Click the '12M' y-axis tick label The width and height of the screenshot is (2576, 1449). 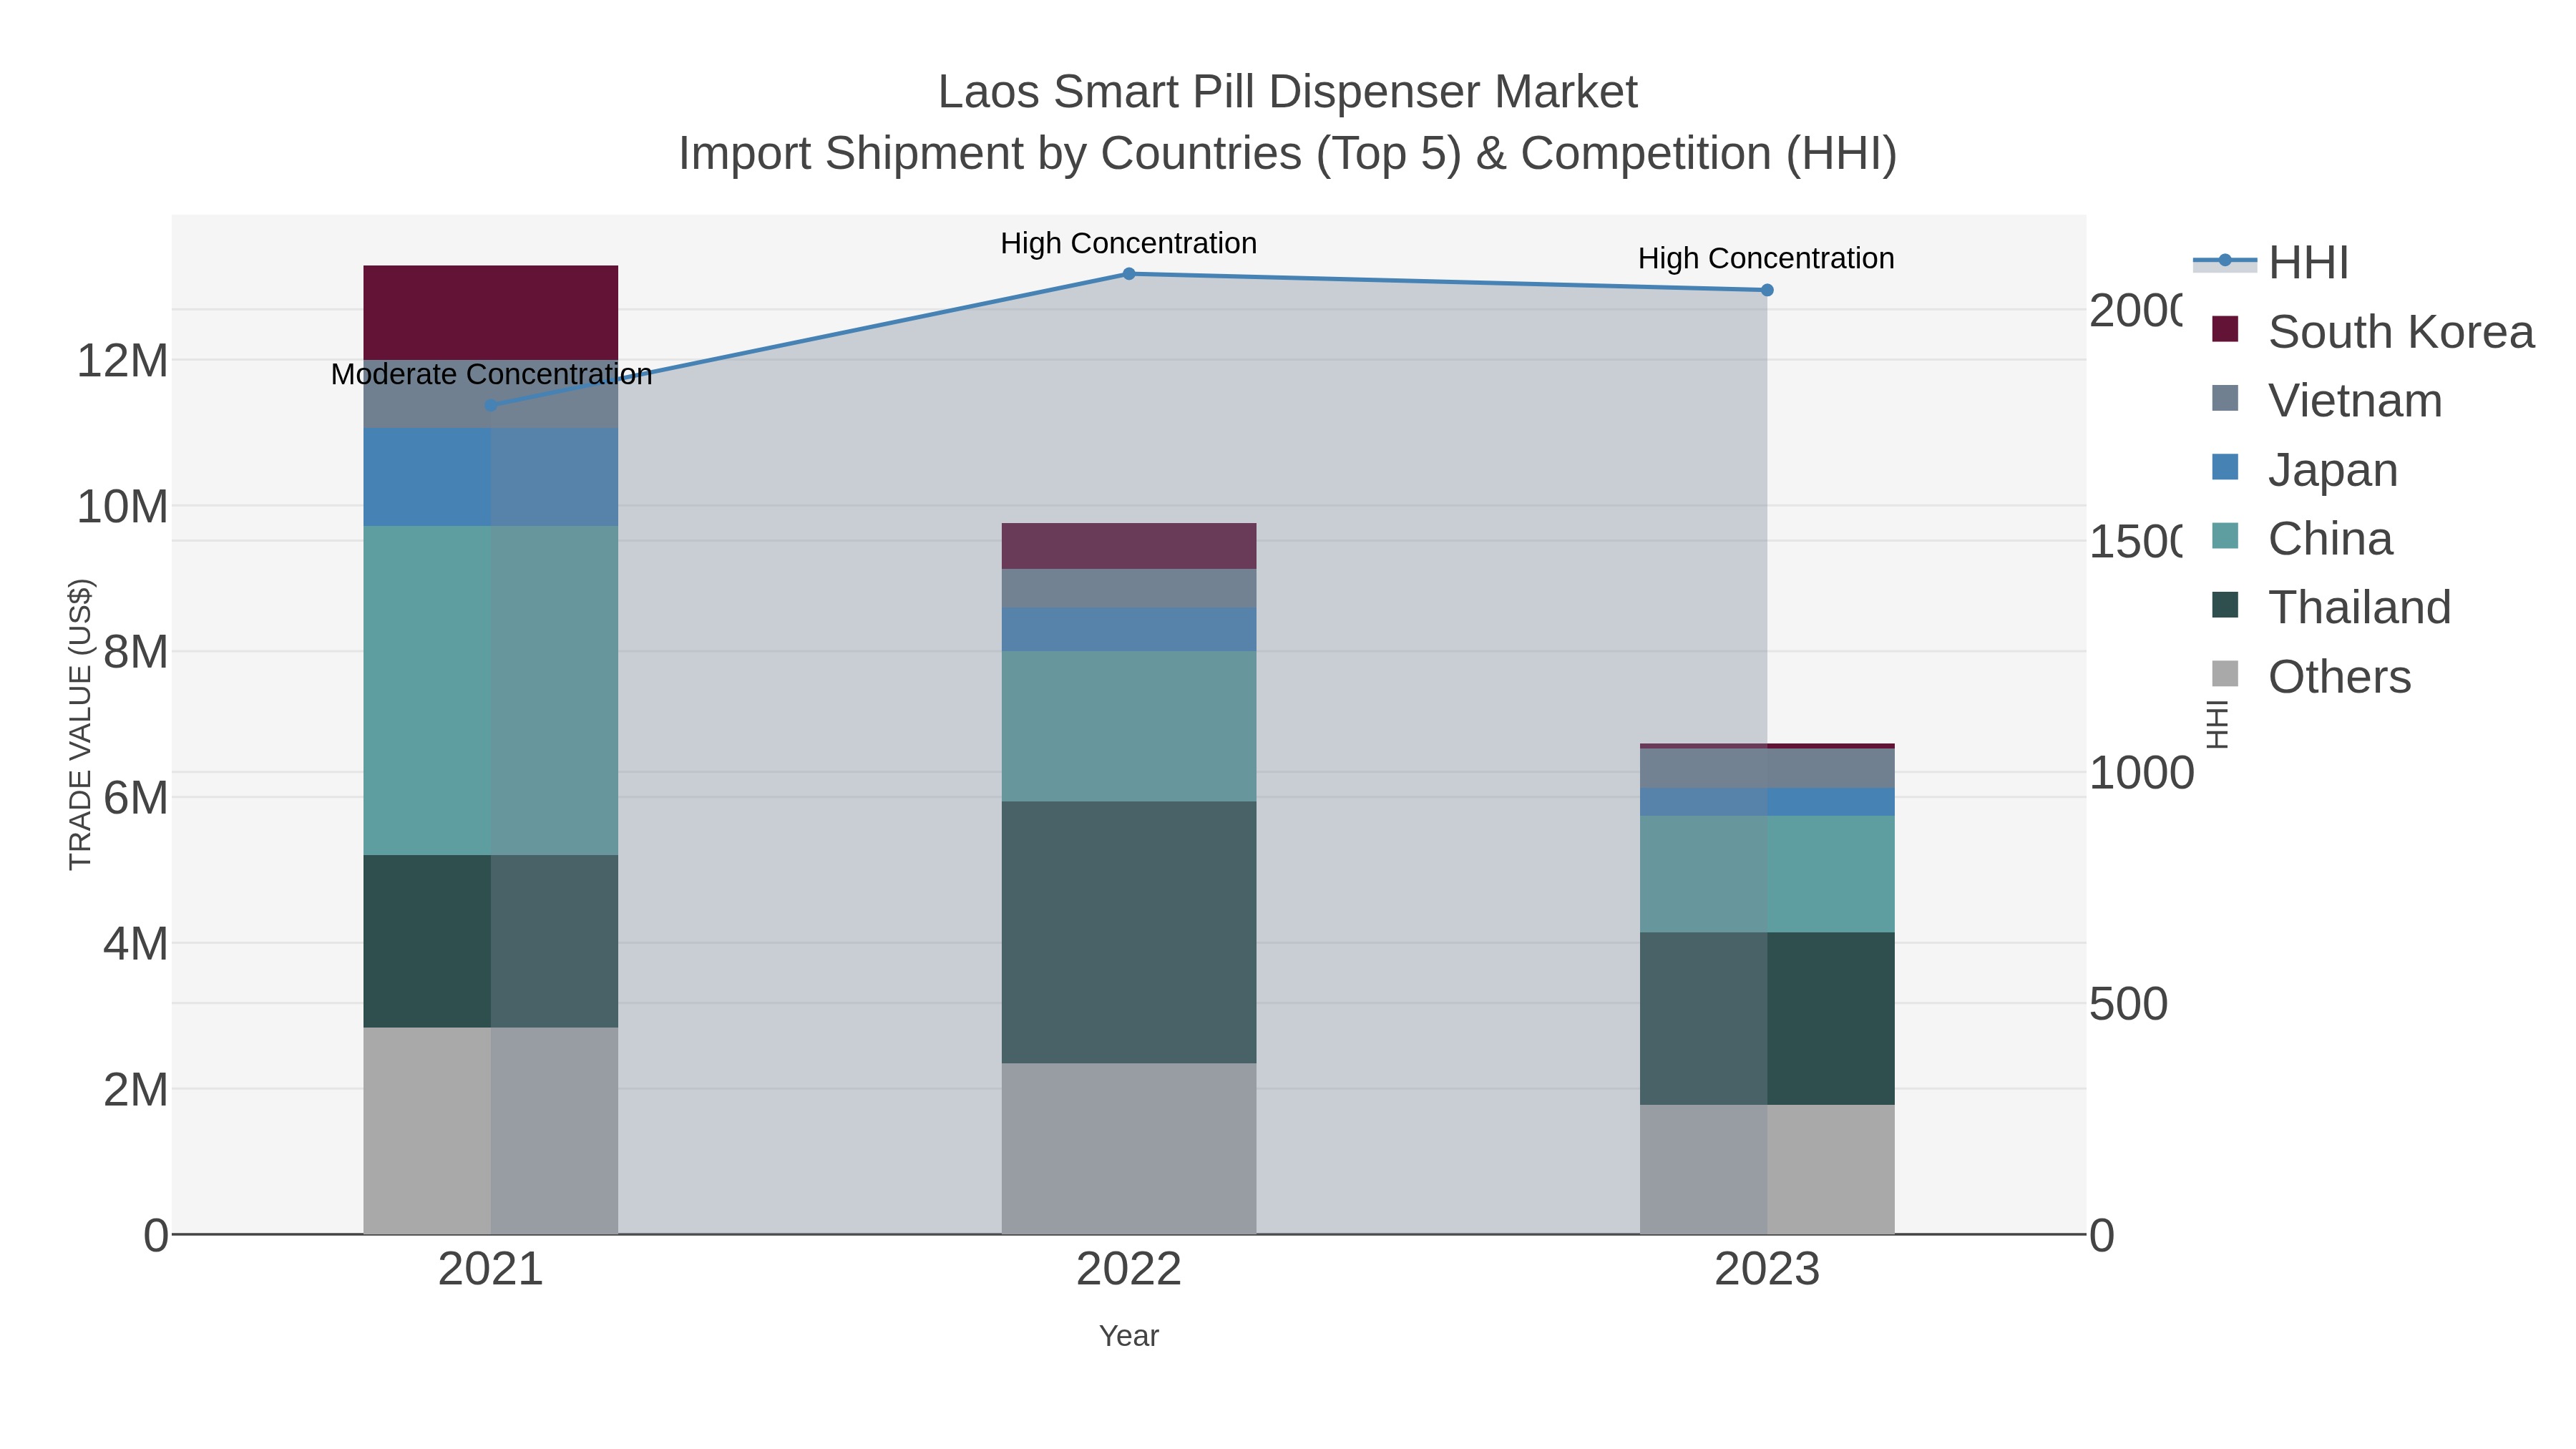pyautogui.click(x=122, y=361)
